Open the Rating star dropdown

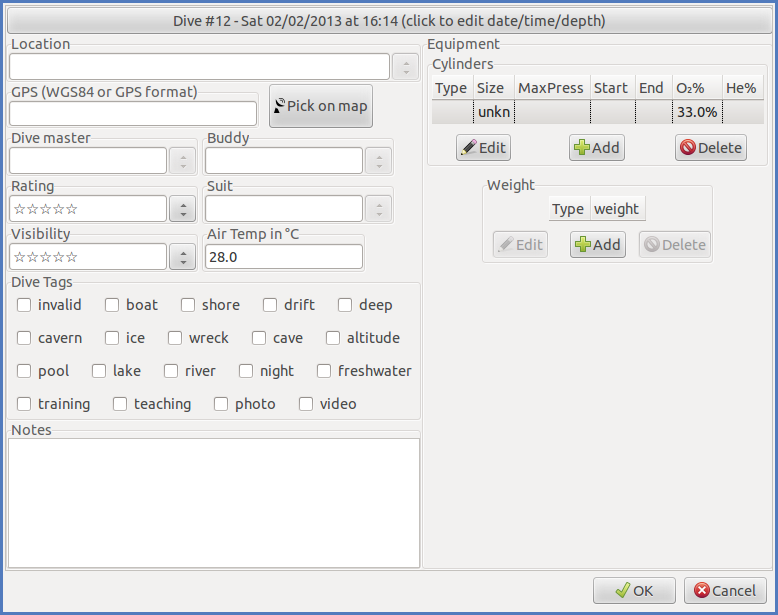click(183, 208)
